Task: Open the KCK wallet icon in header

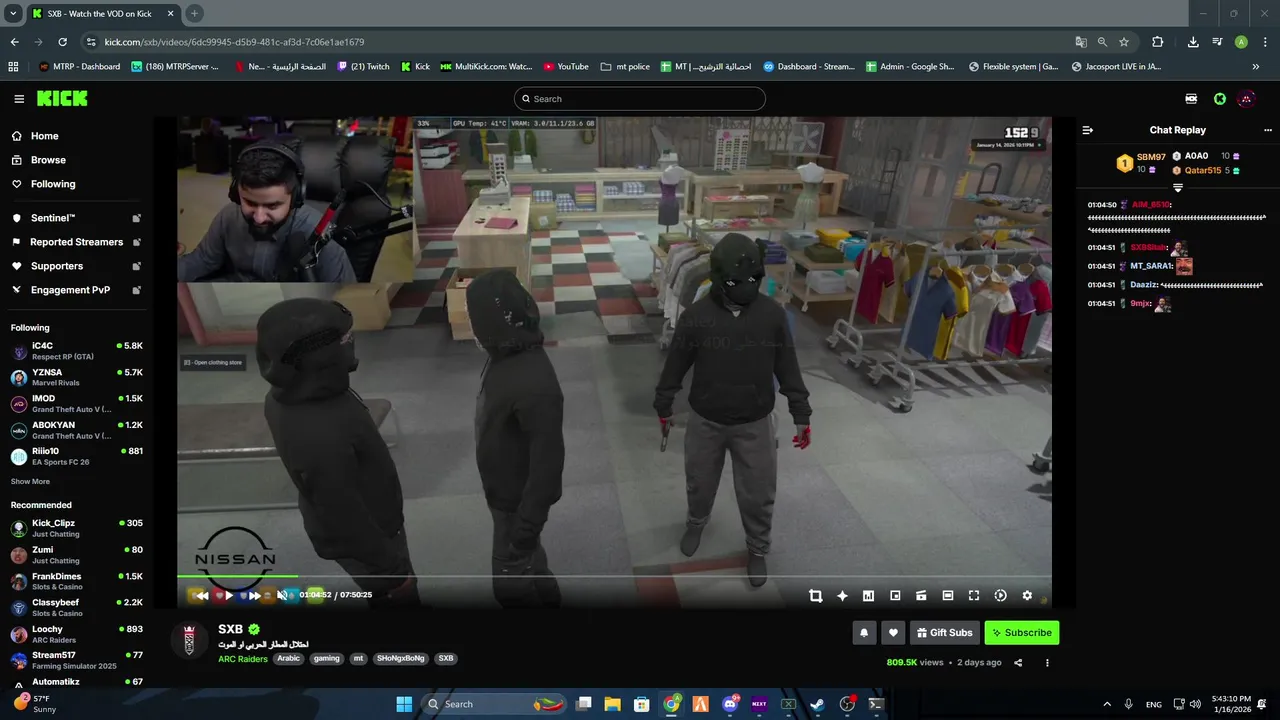Action: tap(1191, 99)
